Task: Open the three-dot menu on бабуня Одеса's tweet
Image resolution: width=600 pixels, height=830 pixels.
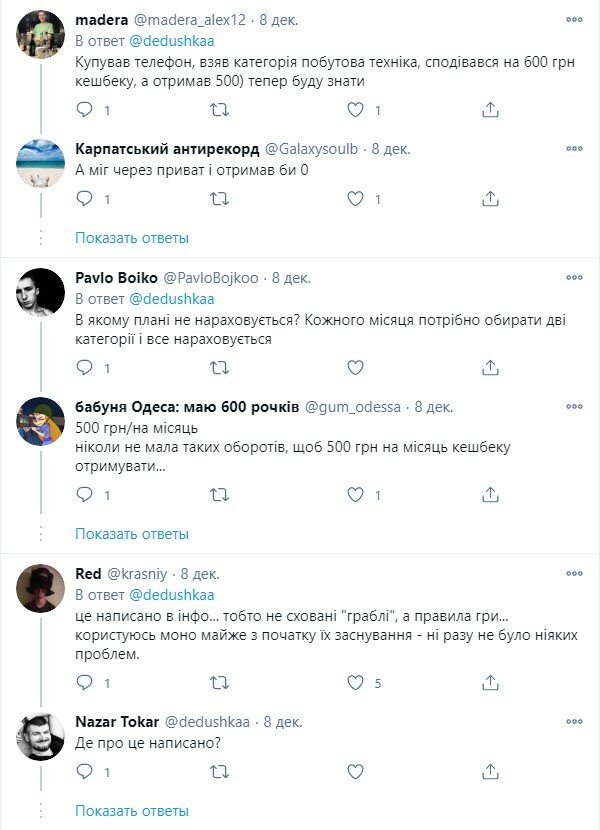Action: pos(572,408)
